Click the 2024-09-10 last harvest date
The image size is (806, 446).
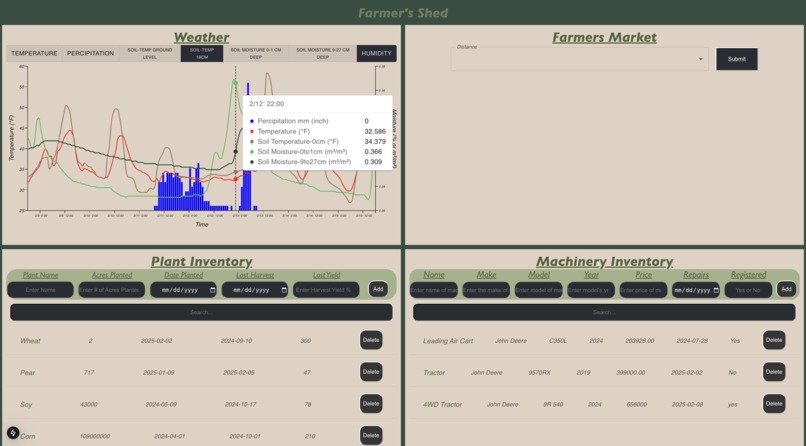click(236, 341)
